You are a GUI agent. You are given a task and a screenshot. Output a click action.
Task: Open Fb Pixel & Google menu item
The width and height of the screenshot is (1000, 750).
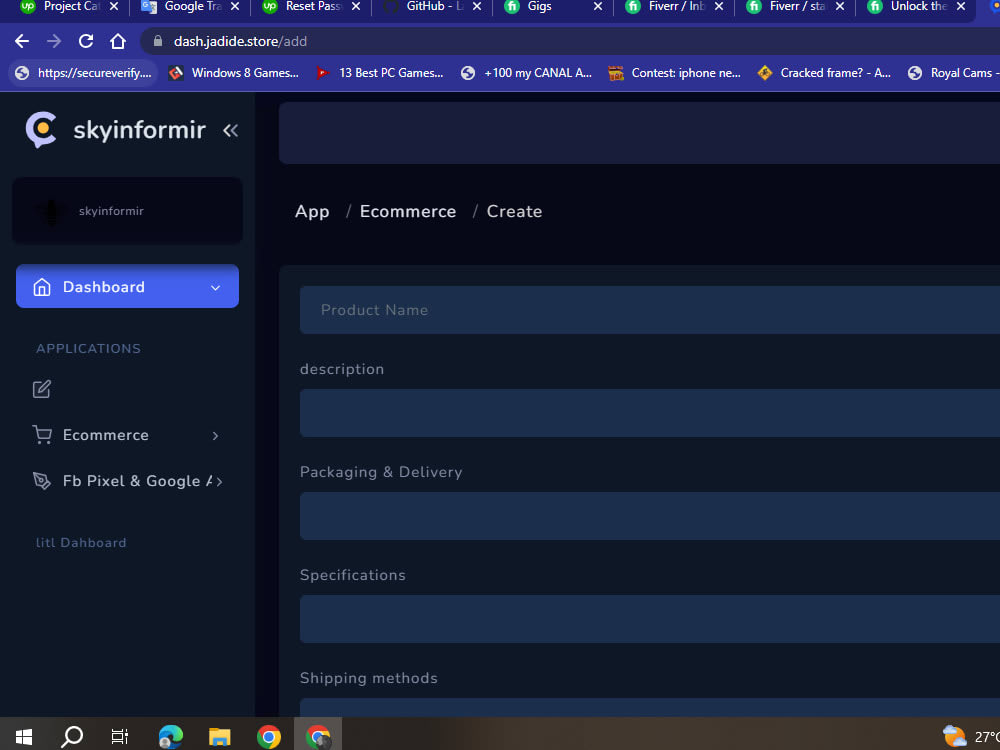[x=128, y=481]
